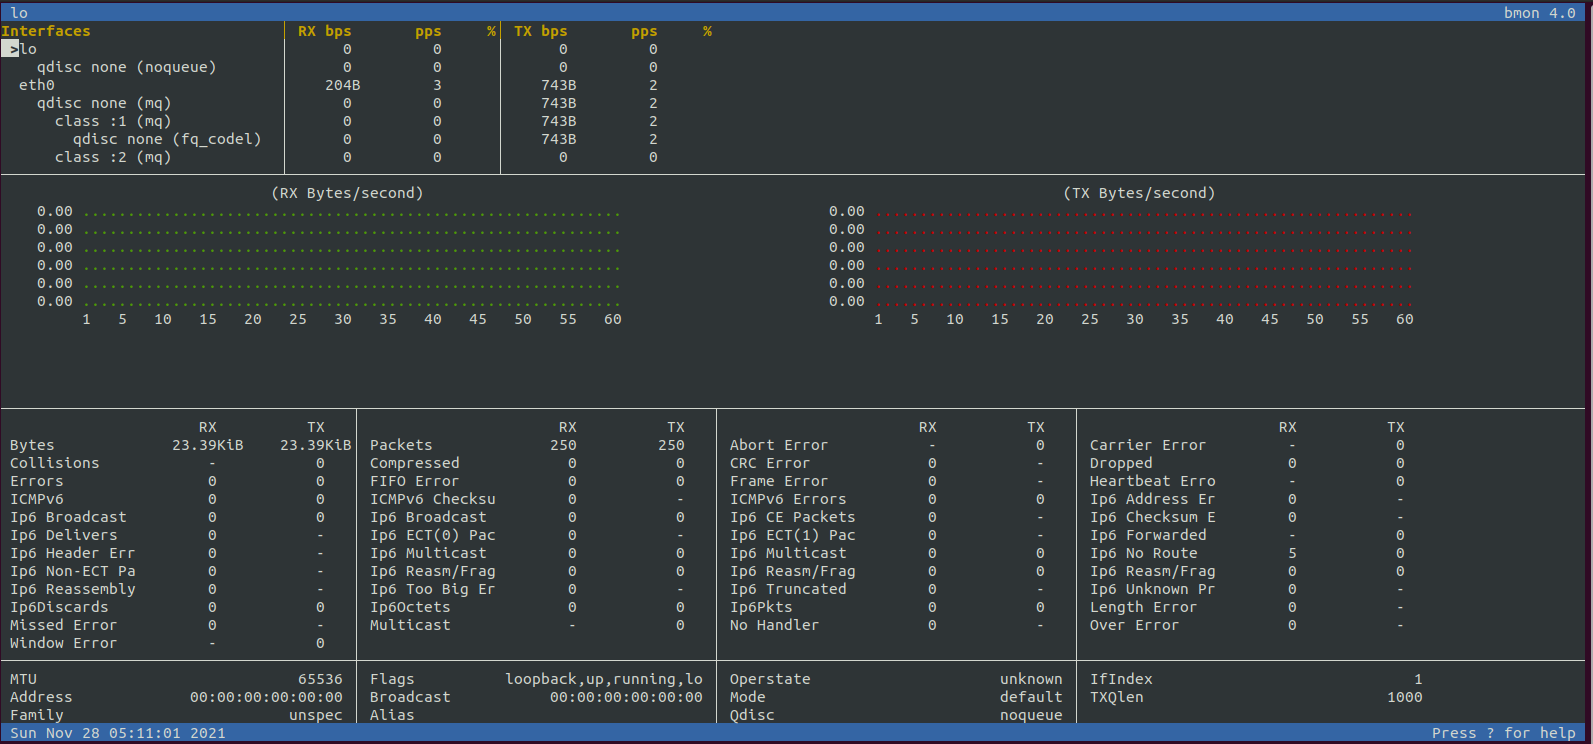The image size is (1593, 744).
Task: Click the Missed Error label
Action: 64,625
